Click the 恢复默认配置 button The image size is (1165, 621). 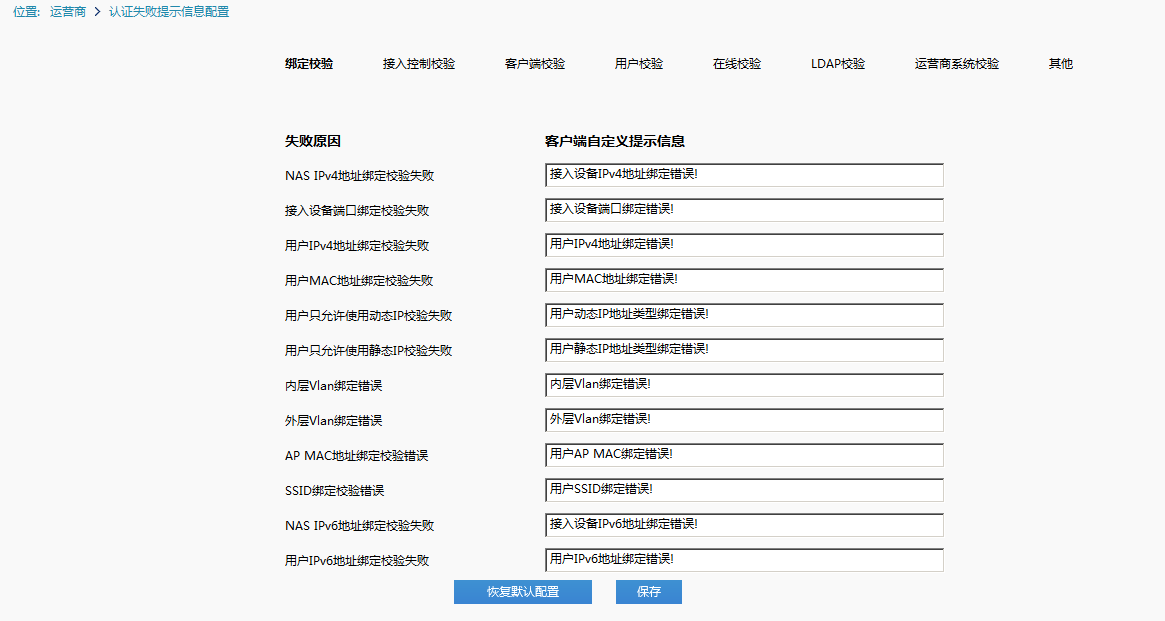coord(523,592)
